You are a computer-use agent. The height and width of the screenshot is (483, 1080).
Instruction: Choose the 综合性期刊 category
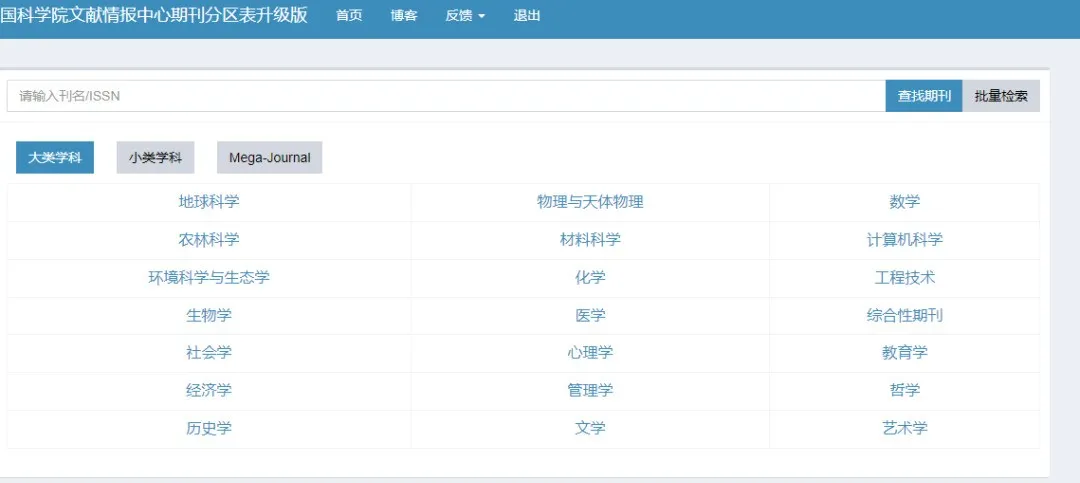click(x=904, y=315)
